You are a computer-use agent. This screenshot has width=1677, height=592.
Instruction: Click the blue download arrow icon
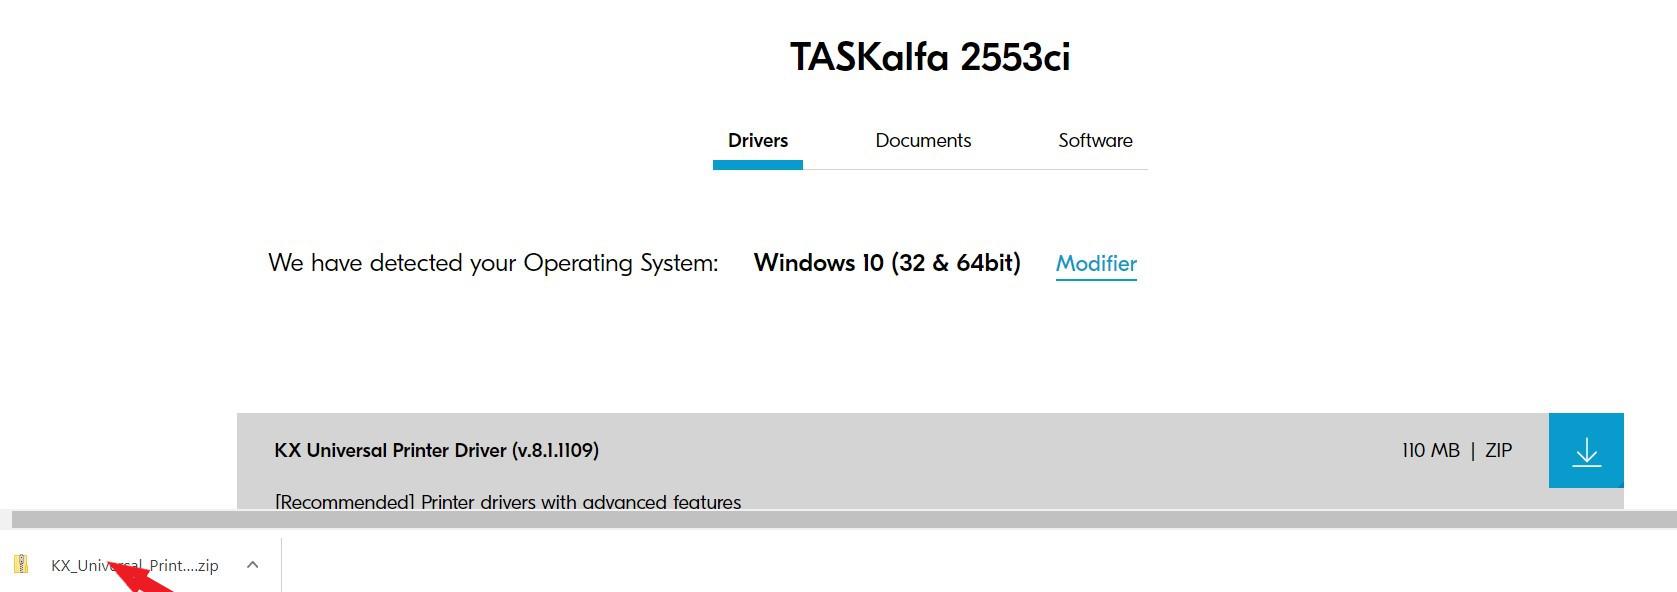1586,451
